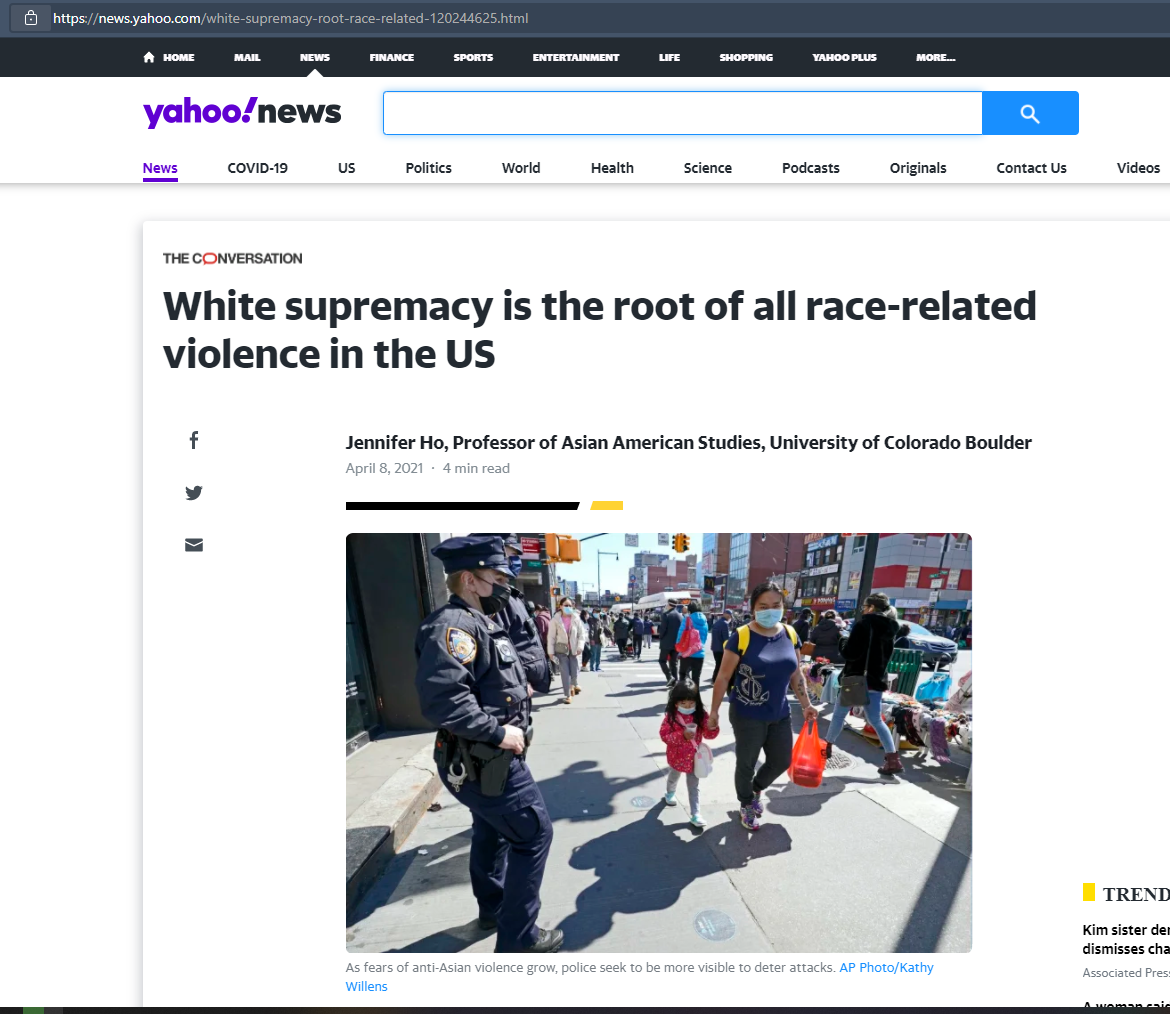
Task: Open Mail from the top bar
Action: point(247,57)
